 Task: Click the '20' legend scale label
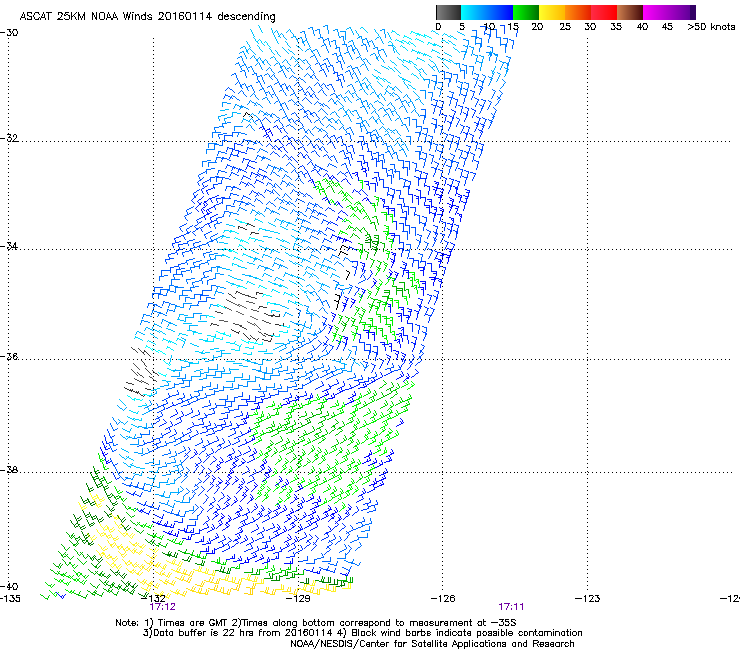[x=537, y=27]
